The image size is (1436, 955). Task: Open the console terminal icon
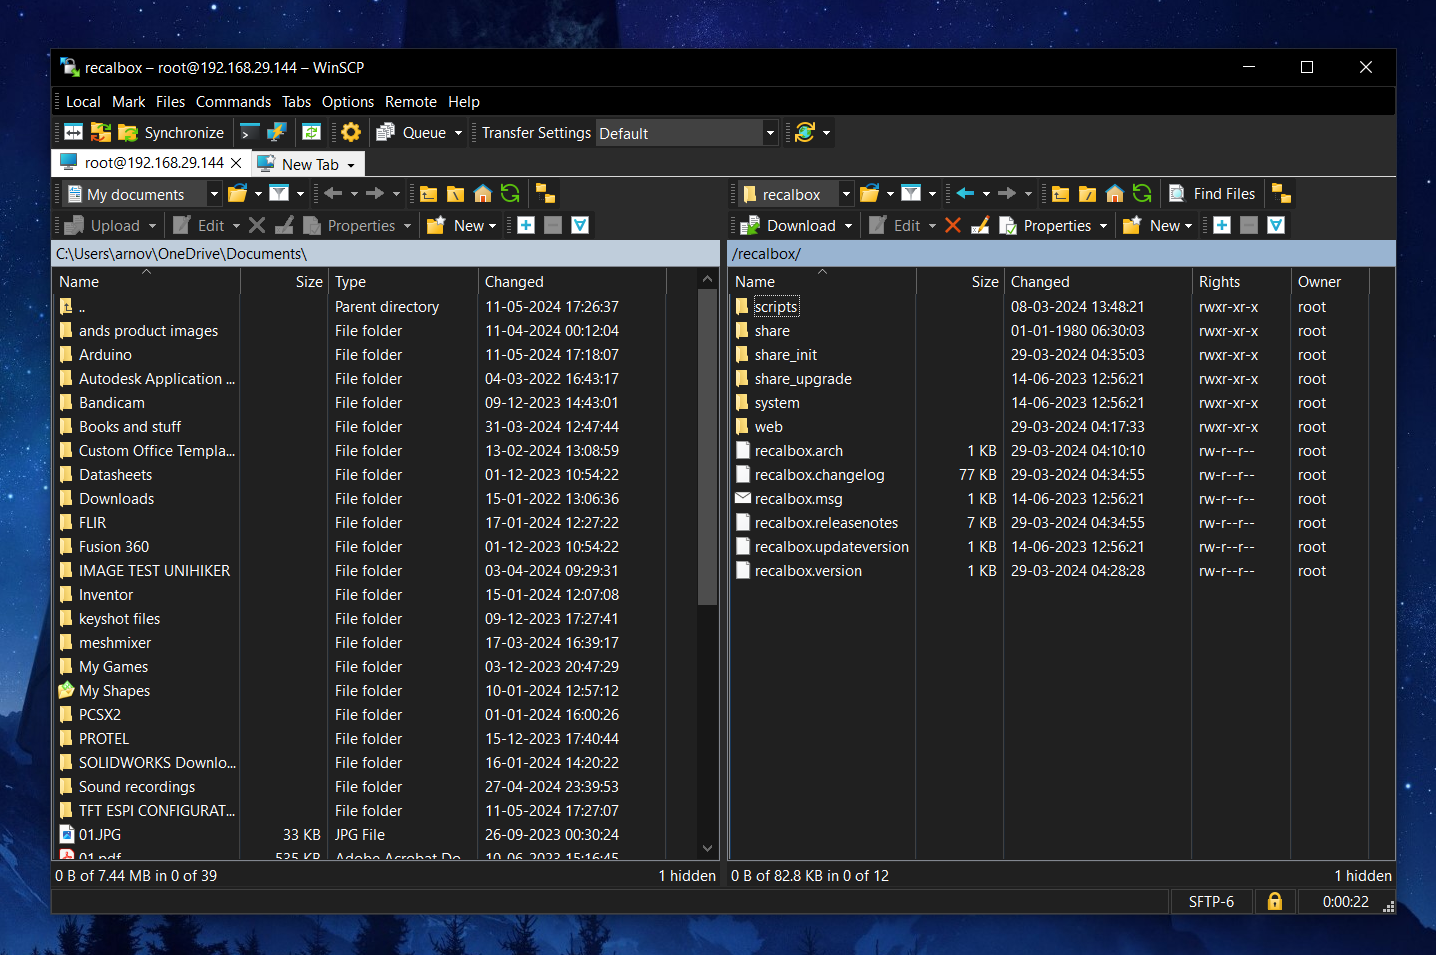tap(250, 132)
